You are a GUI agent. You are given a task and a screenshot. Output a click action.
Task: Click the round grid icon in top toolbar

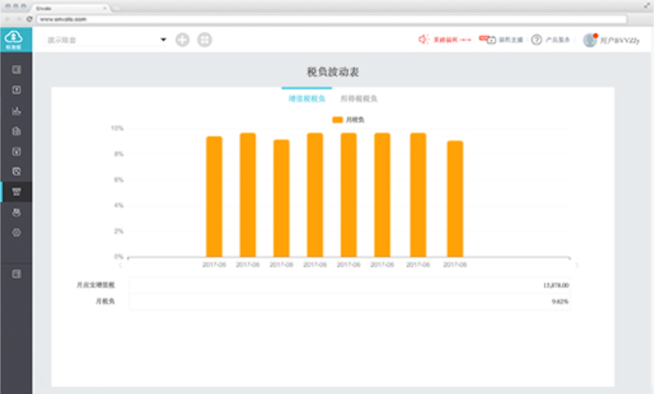click(204, 40)
